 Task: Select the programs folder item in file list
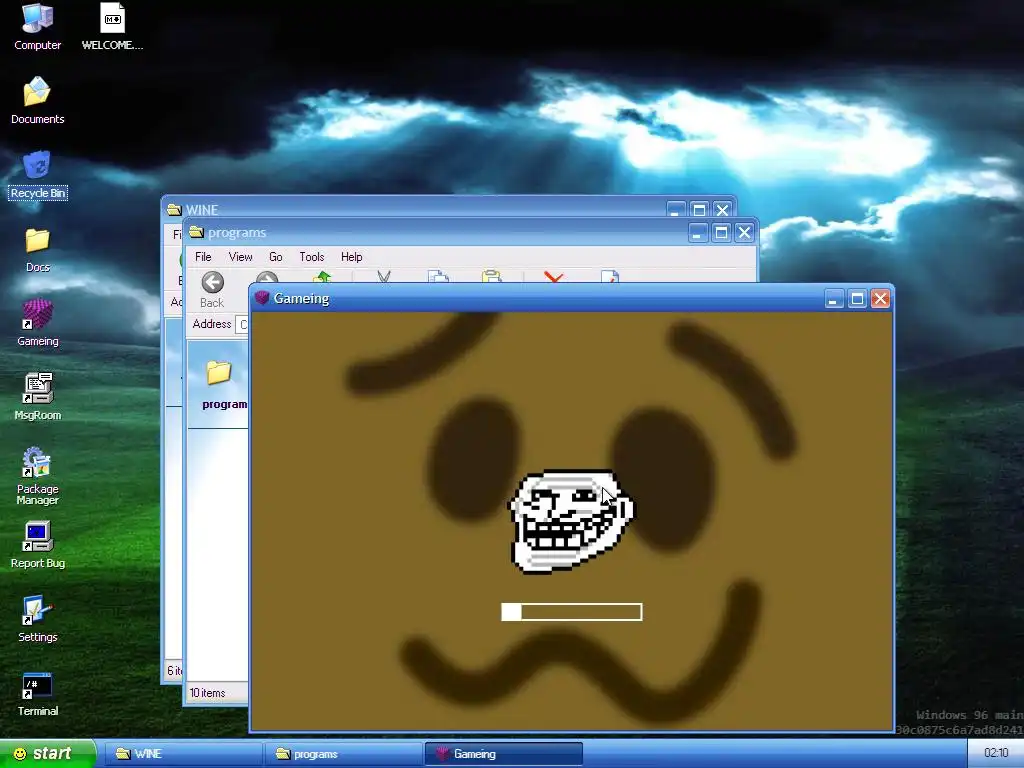[221, 384]
